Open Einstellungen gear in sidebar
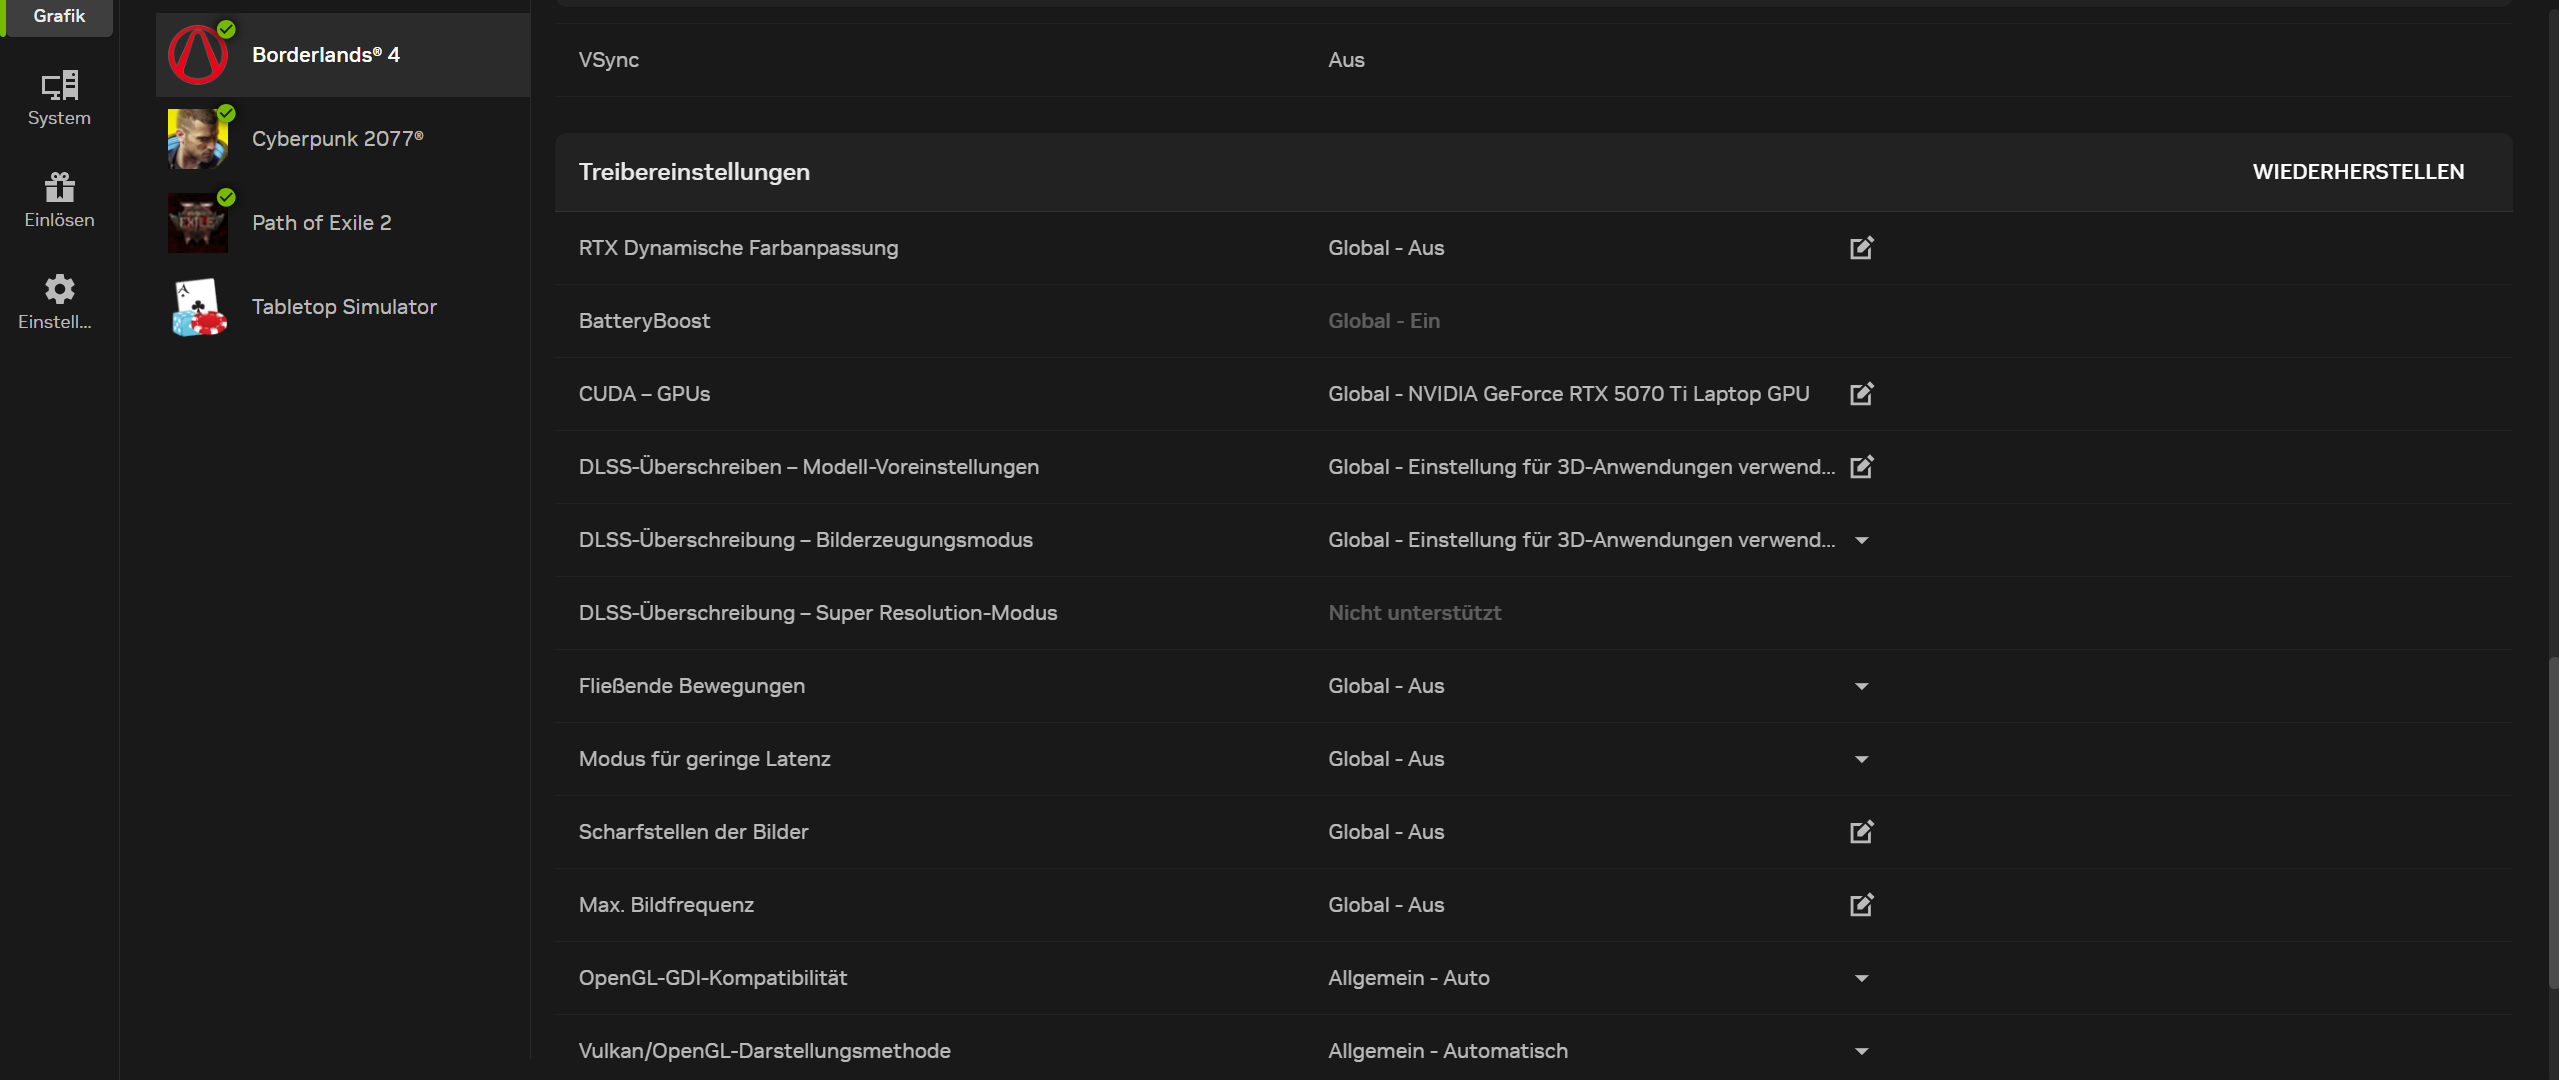Screen dimensions: 2559x1080 tap(59, 302)
